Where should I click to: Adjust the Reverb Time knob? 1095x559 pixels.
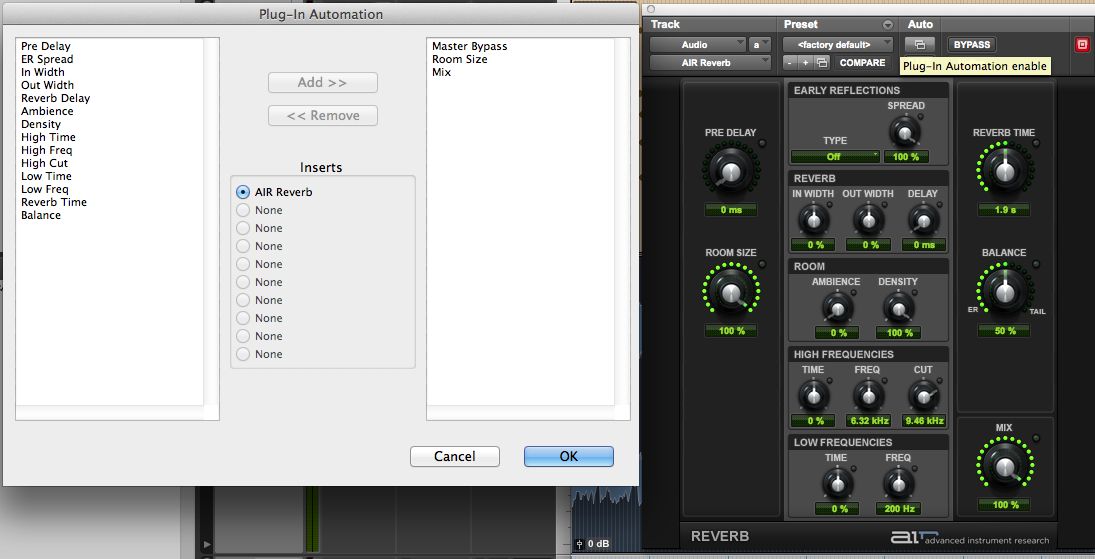pos(1005,171)
